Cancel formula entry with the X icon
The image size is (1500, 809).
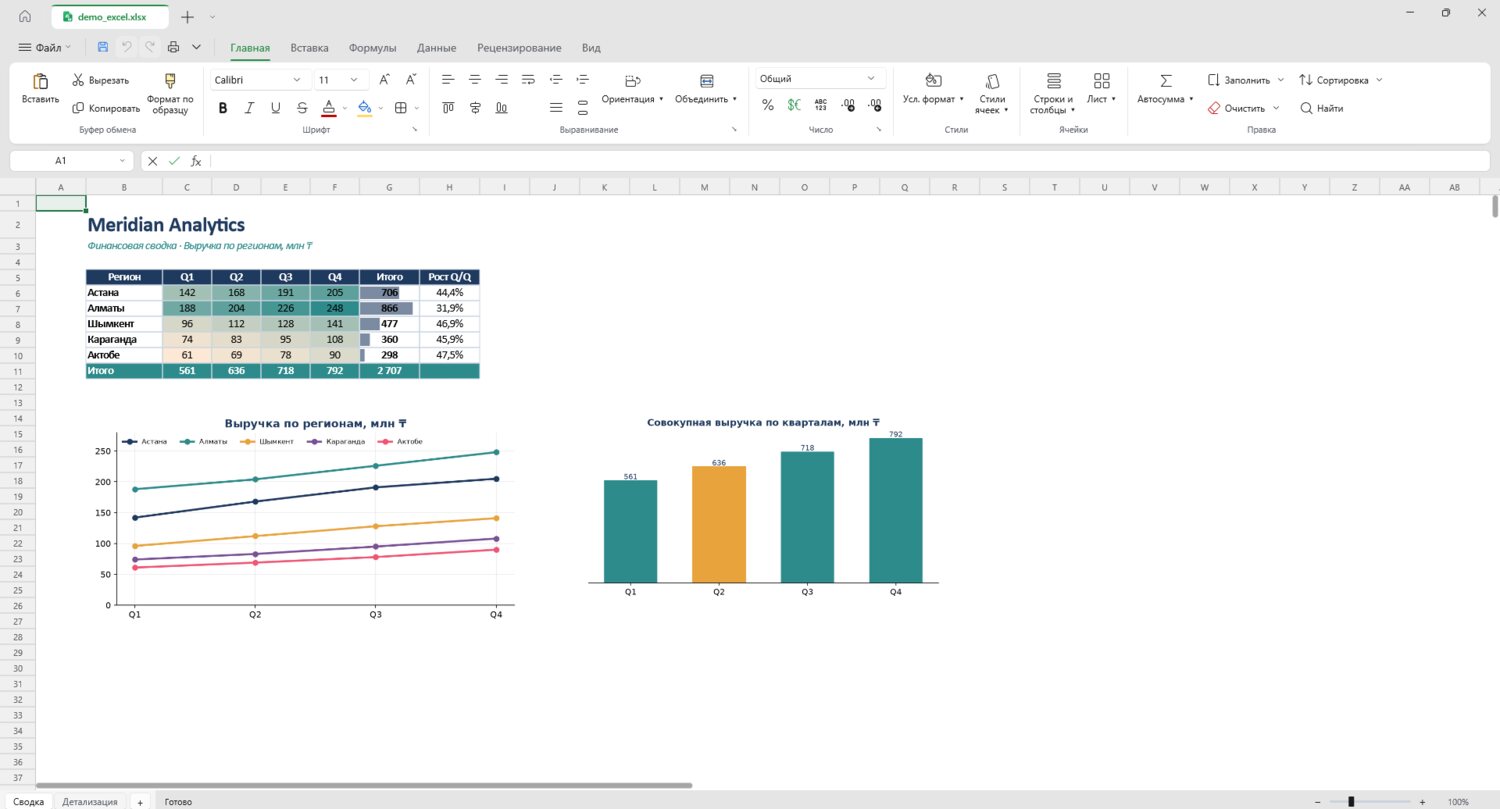click(x=152, y=160)
